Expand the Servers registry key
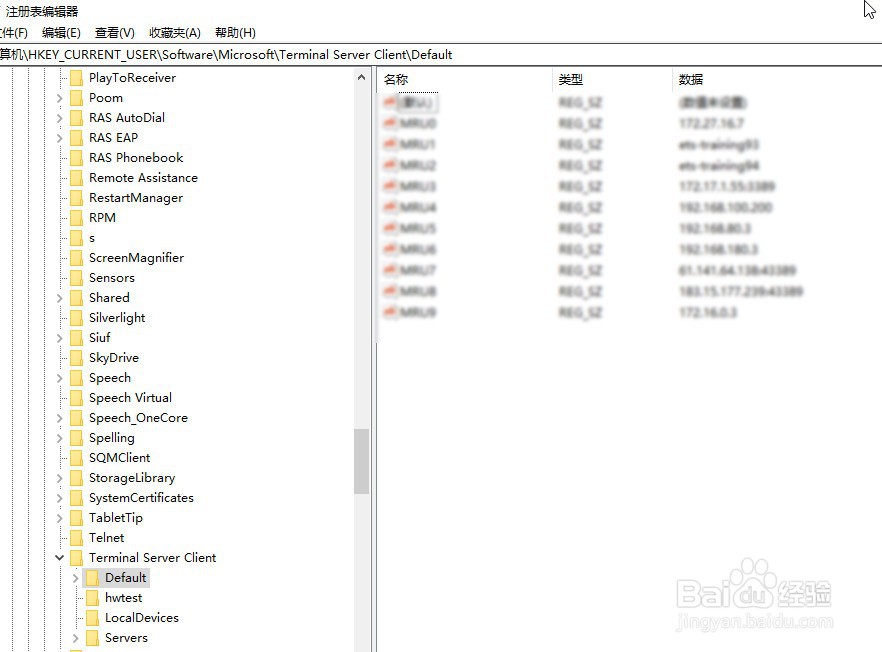This screenshot has height=652, width=882. coord(76,637)
